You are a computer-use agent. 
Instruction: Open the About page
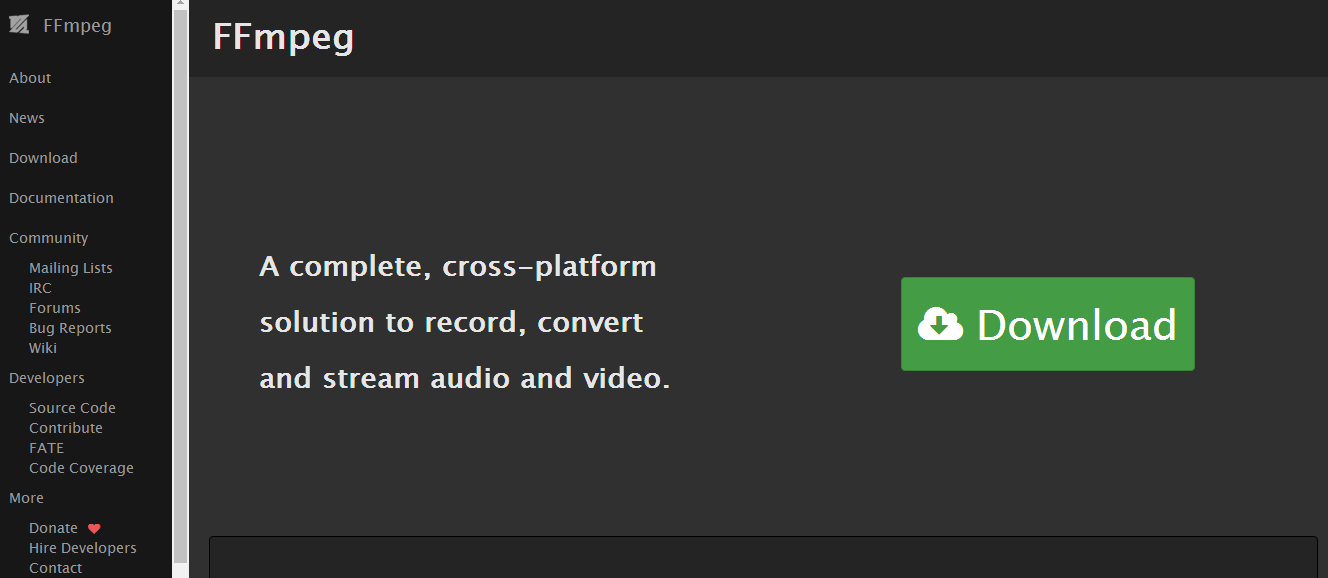point(30,78)
